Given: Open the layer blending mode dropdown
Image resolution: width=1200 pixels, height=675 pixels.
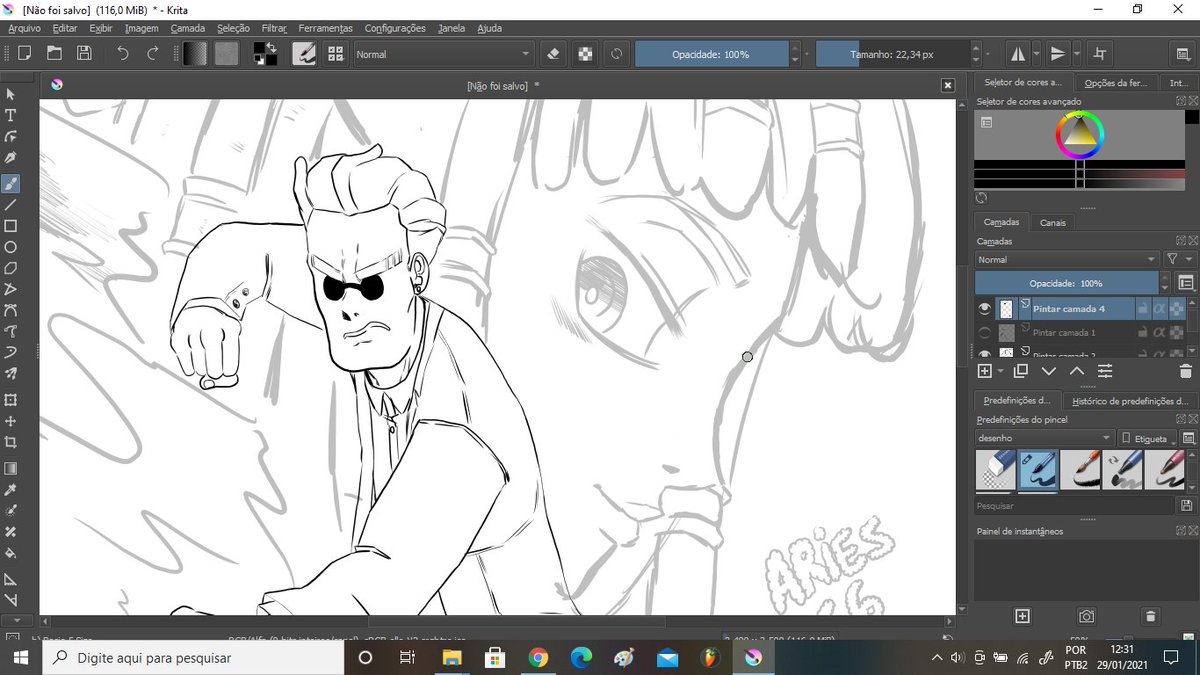Looking at the screenshot, I should (x=1067, y=259).
